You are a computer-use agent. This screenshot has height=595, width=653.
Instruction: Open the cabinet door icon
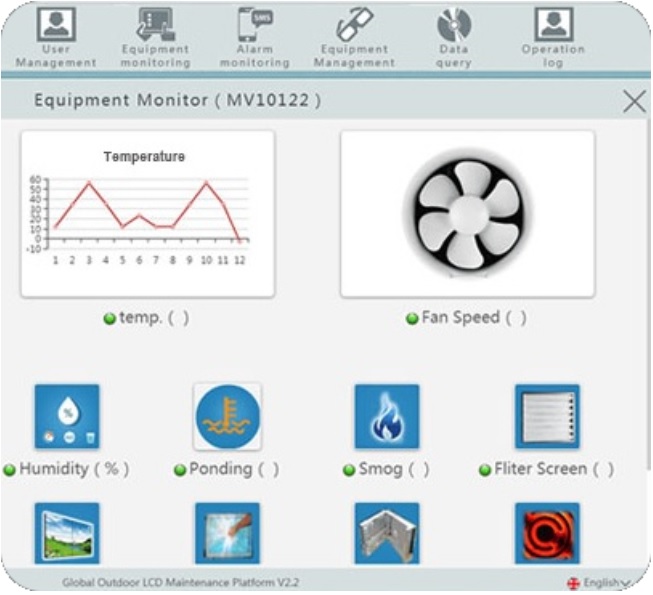coord(387,533)
